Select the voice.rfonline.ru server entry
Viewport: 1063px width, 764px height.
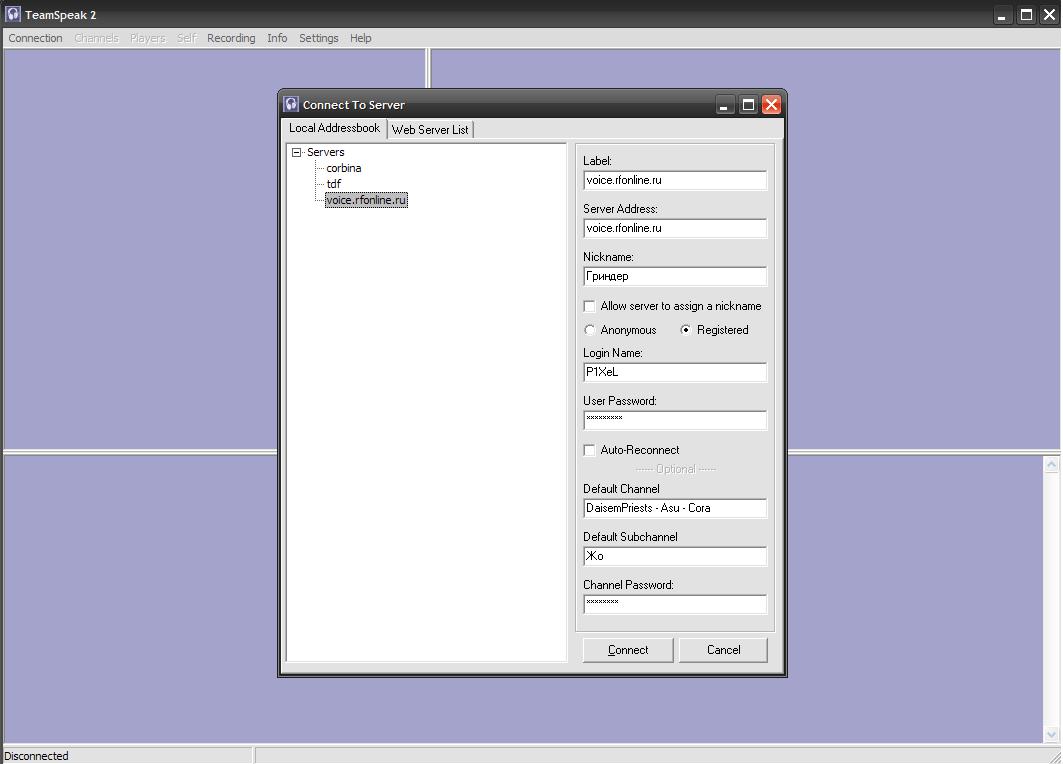(x=366, y=200)
